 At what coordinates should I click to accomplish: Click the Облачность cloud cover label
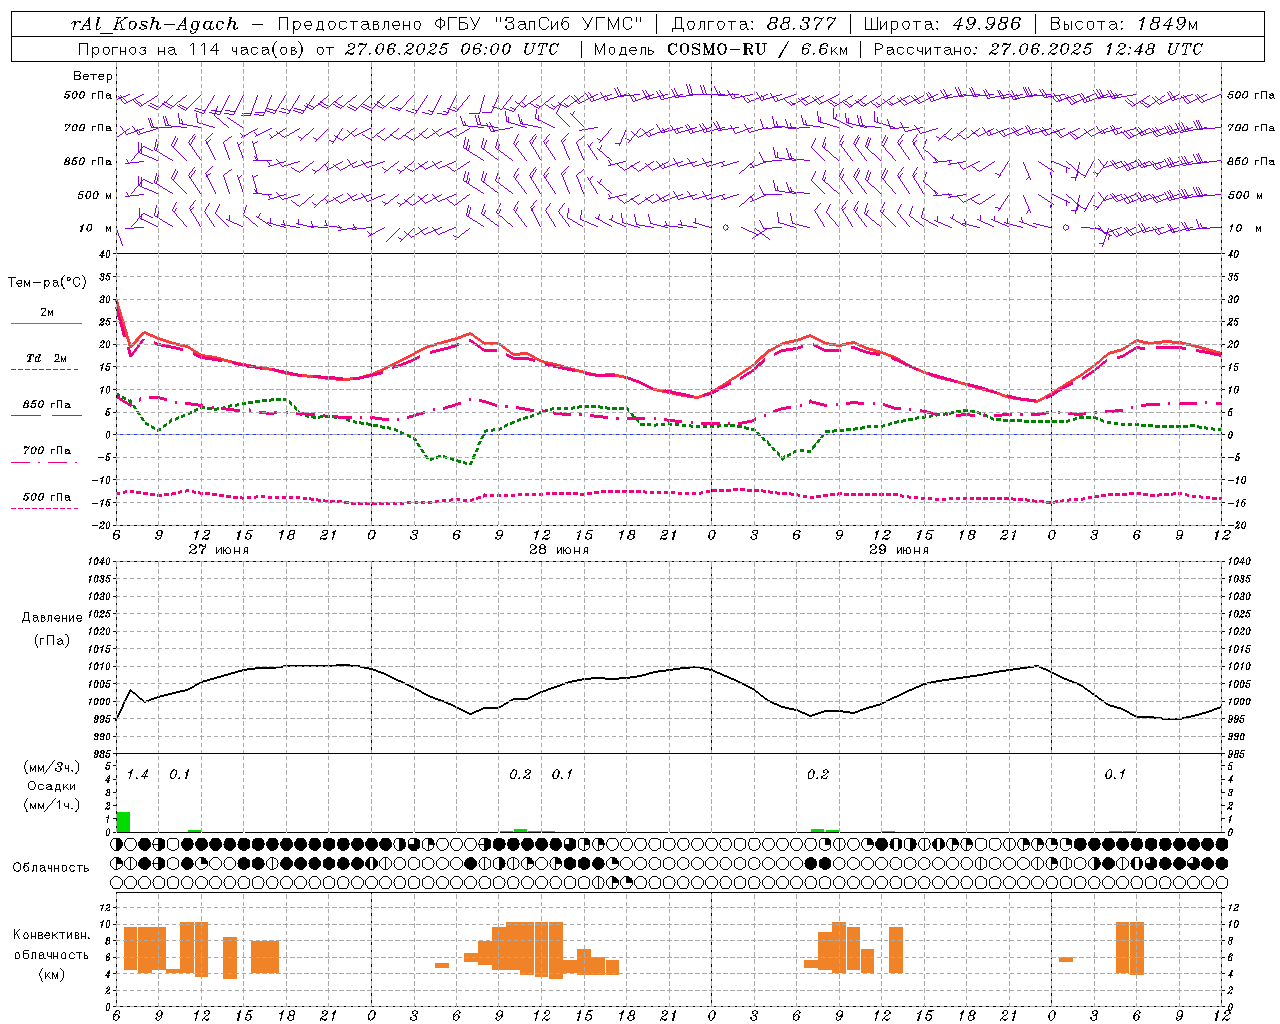pyautogui.click(x=51, y=868)
